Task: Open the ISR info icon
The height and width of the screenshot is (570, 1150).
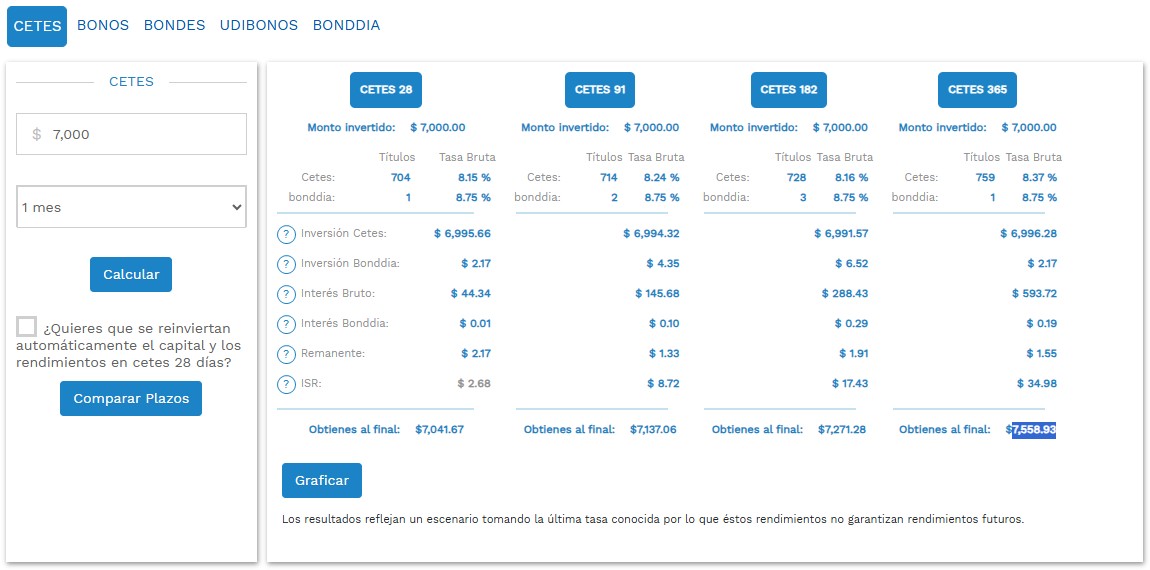Action: point(287,384)
